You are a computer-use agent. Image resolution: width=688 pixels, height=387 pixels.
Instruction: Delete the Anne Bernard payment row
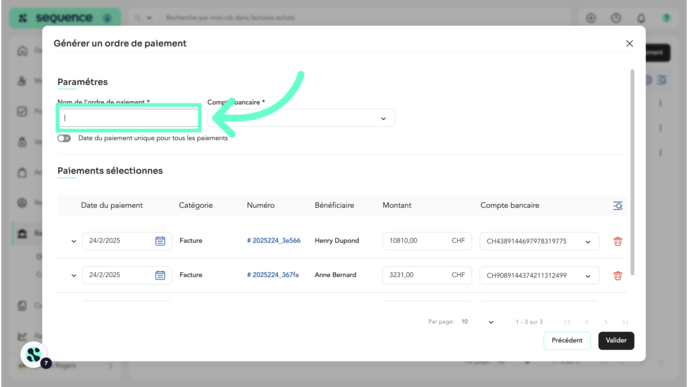(x=618, y=276)
